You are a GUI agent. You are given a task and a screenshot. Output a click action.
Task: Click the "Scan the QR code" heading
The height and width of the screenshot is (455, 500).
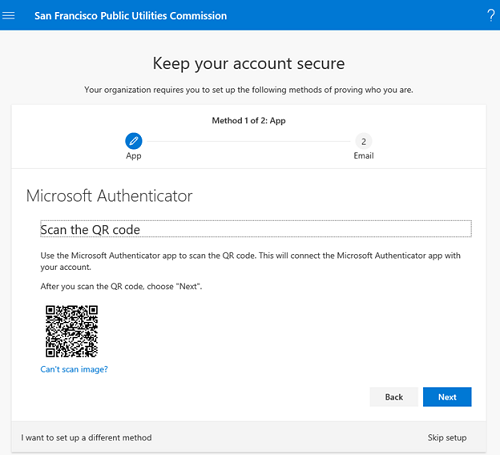tap(256, 229)
